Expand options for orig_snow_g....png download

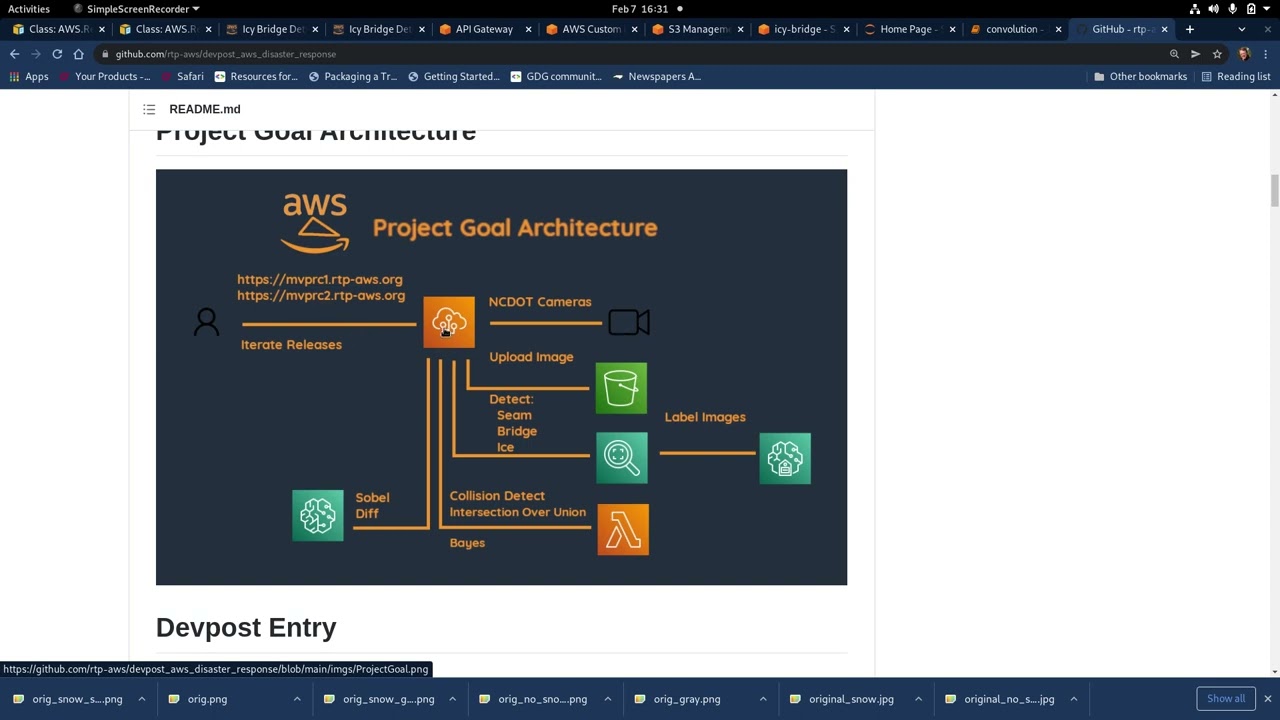coord(452,699)
